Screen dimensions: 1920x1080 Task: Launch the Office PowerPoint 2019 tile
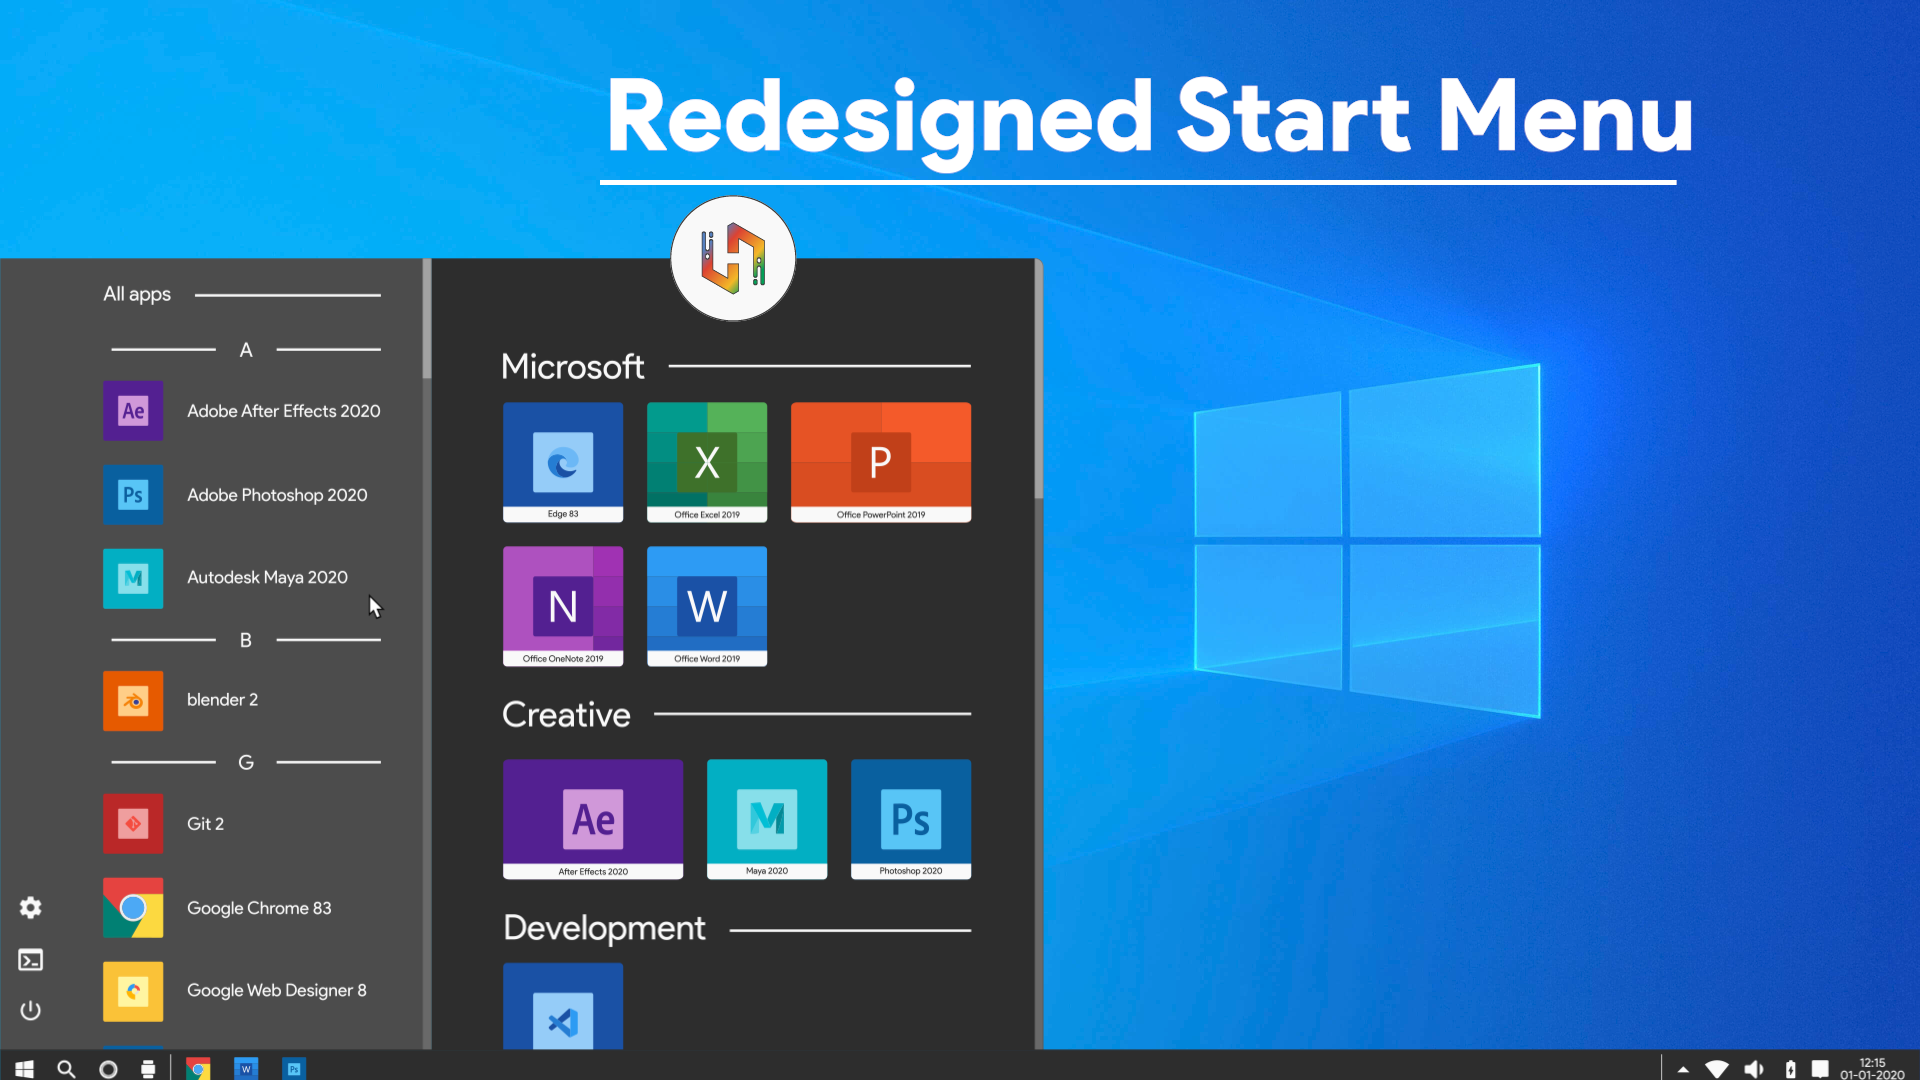pyautogui.click(x=881, y=462)
